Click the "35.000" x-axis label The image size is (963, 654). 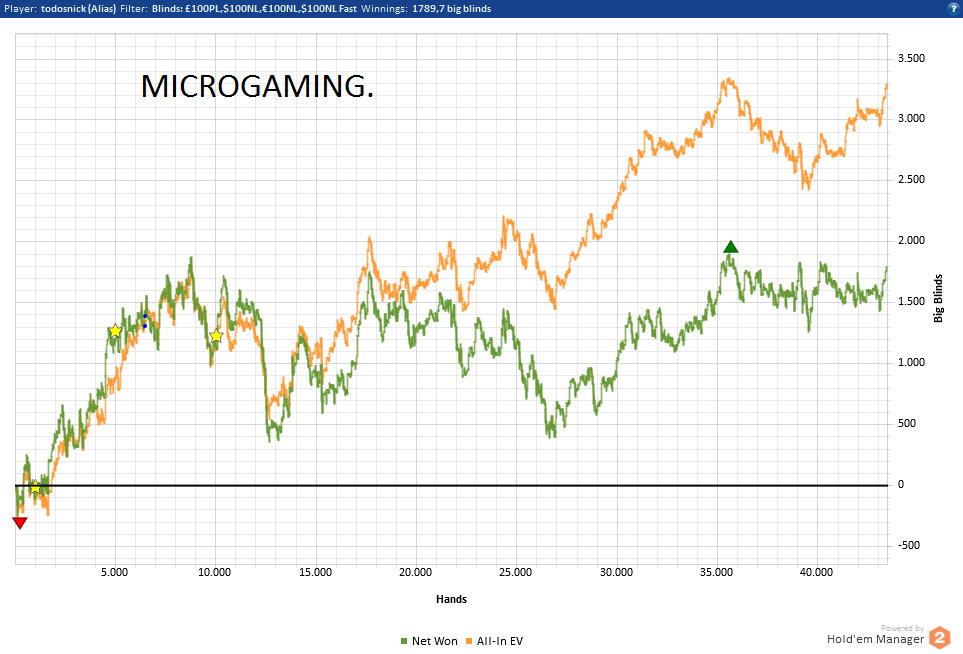717,572
